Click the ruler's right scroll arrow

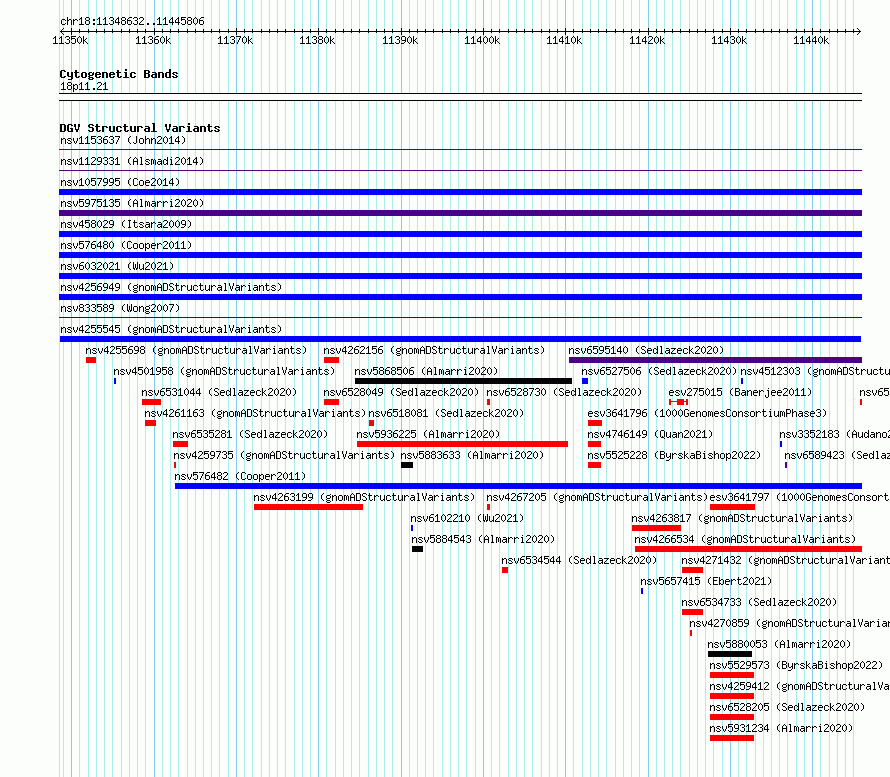tap(859, 31)
